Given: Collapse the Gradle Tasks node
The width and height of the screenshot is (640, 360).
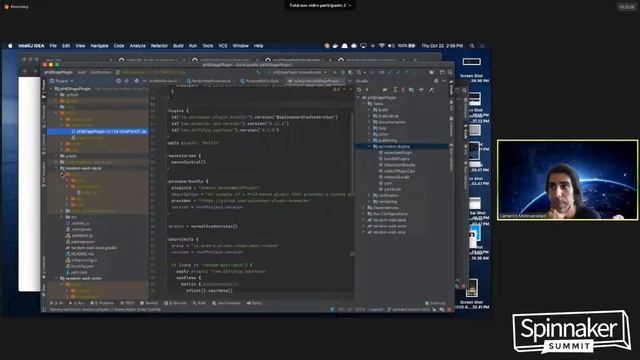Looking at the screenshot, I should tap(364, 104).
